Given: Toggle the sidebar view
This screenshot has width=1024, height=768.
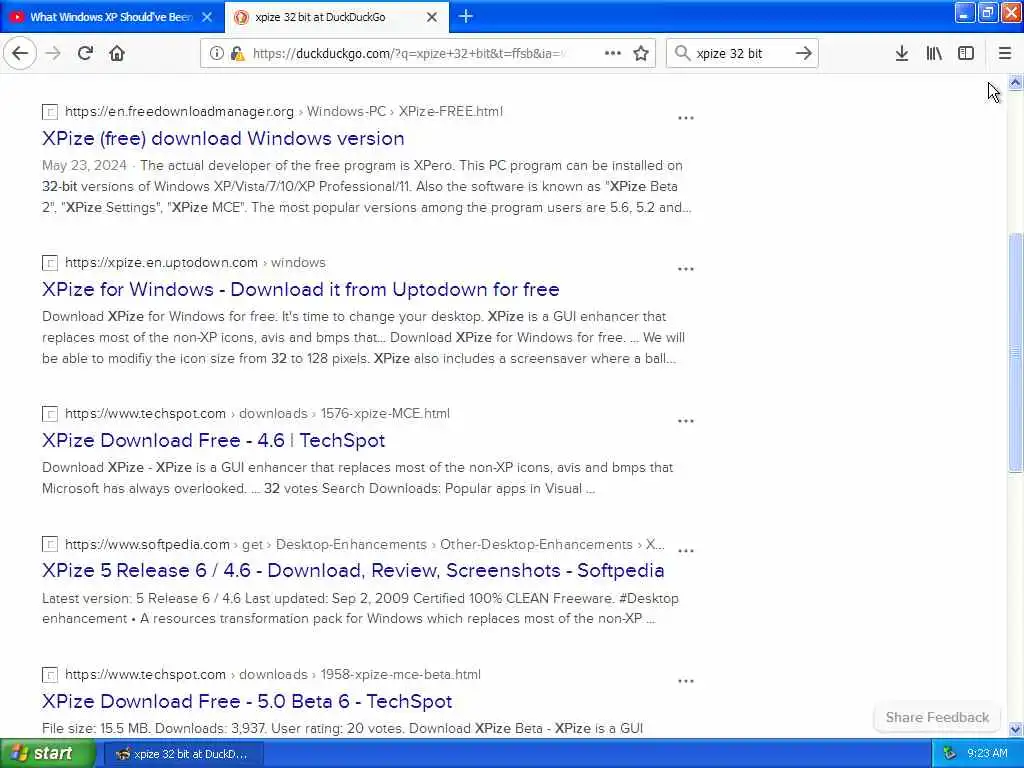Looking at the screenshot, I should (966, 53).
